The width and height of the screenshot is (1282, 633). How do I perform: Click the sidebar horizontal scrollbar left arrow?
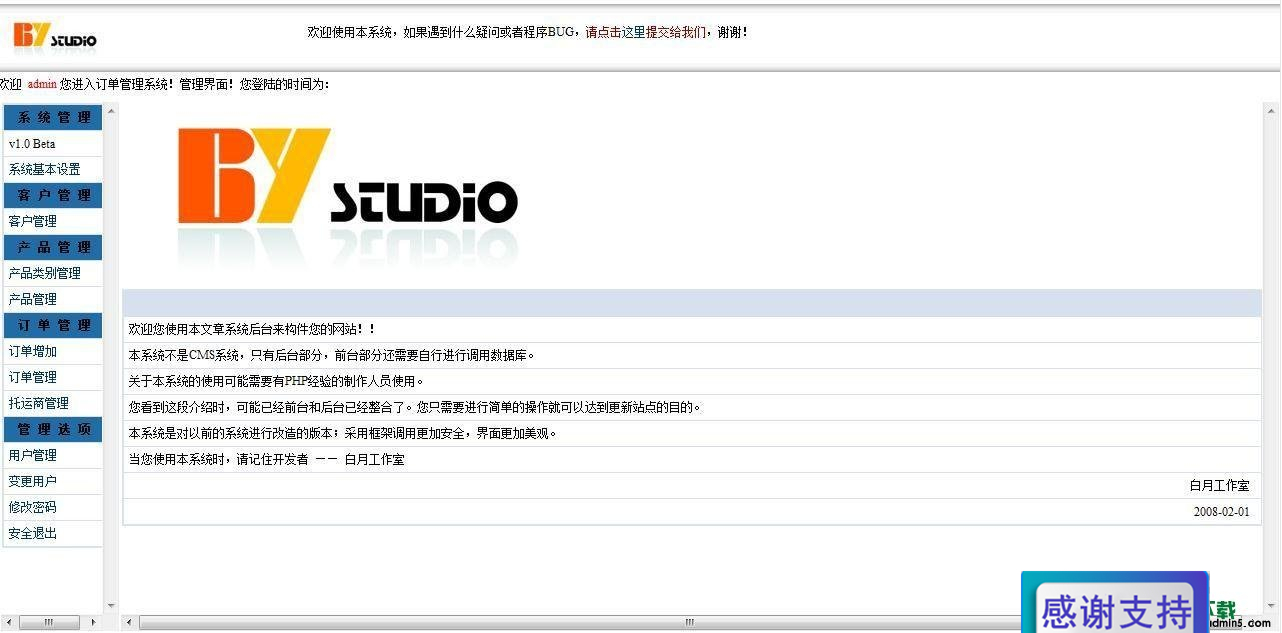8,622
